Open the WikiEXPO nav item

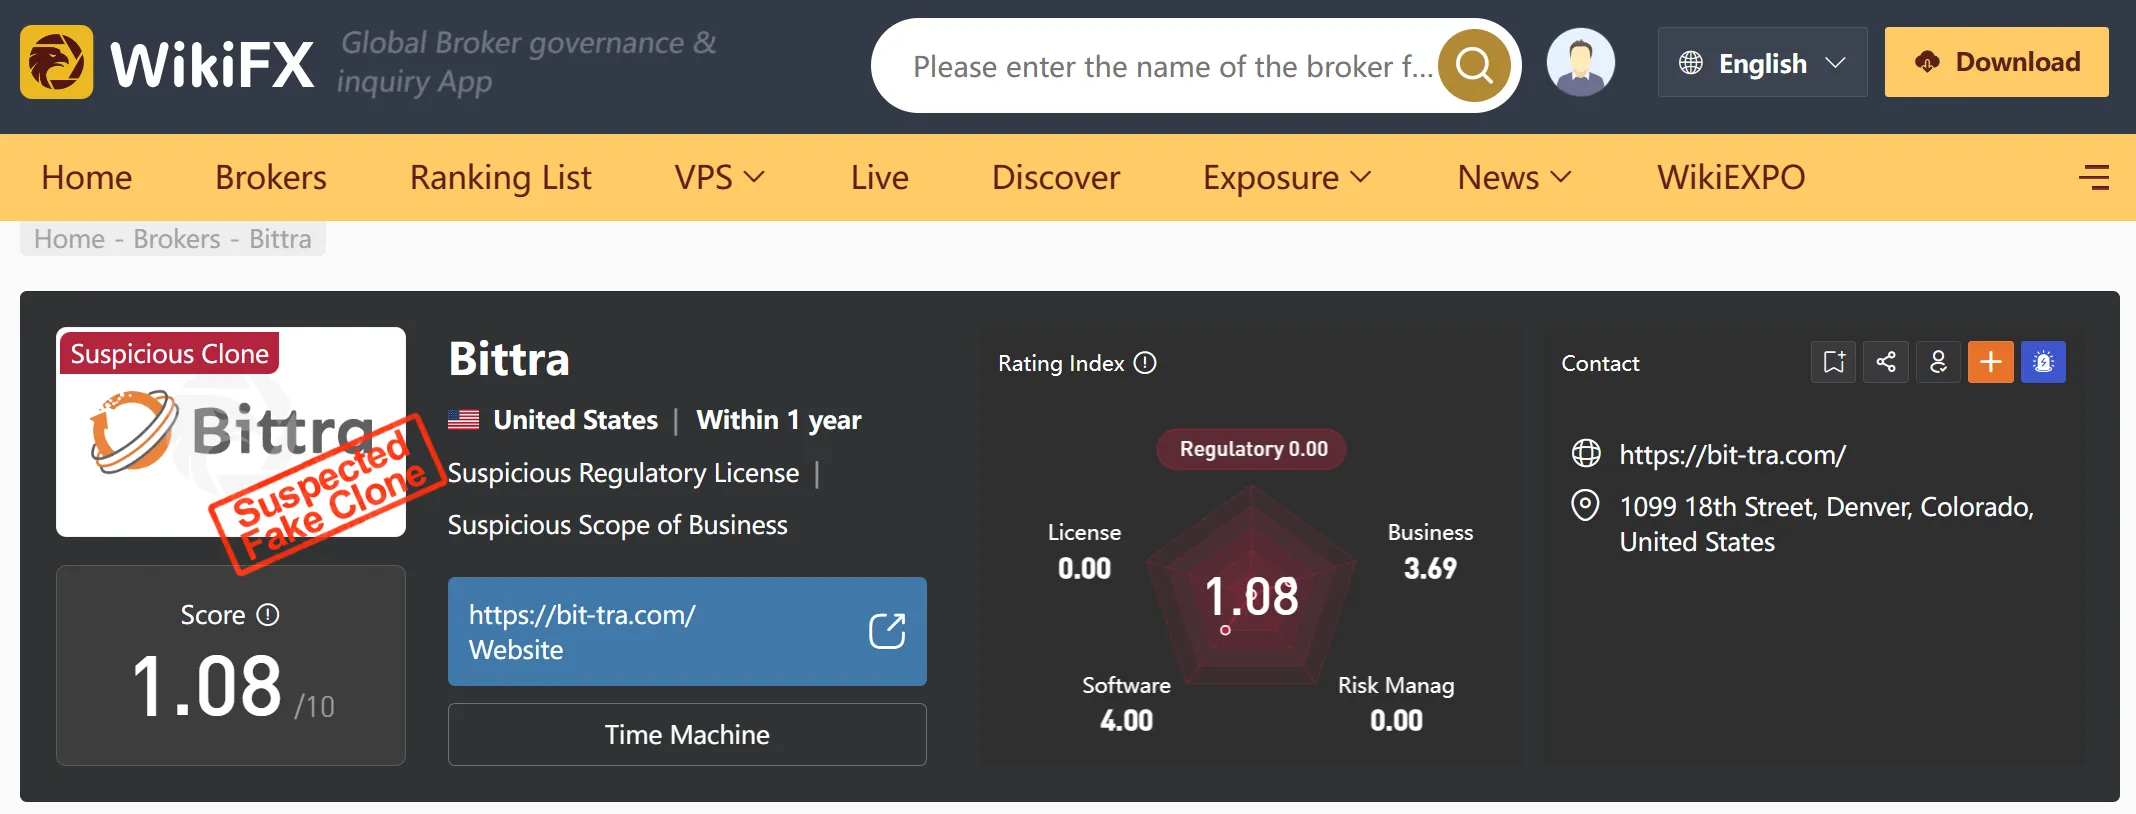tap(1731, 177)
